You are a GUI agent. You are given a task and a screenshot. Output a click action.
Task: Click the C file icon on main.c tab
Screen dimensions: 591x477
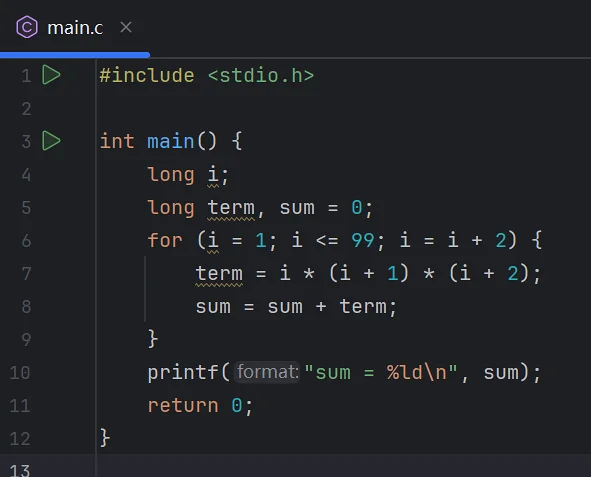(27, 27)
